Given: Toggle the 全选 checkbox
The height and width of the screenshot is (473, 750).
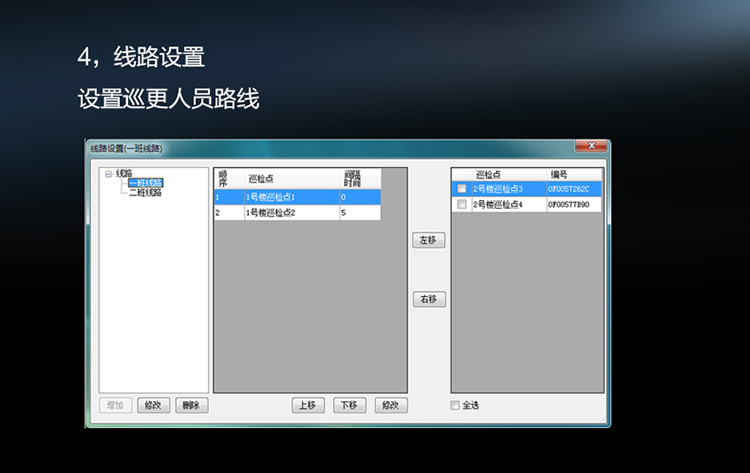Looking at the screenshot, I should (455, 405).
